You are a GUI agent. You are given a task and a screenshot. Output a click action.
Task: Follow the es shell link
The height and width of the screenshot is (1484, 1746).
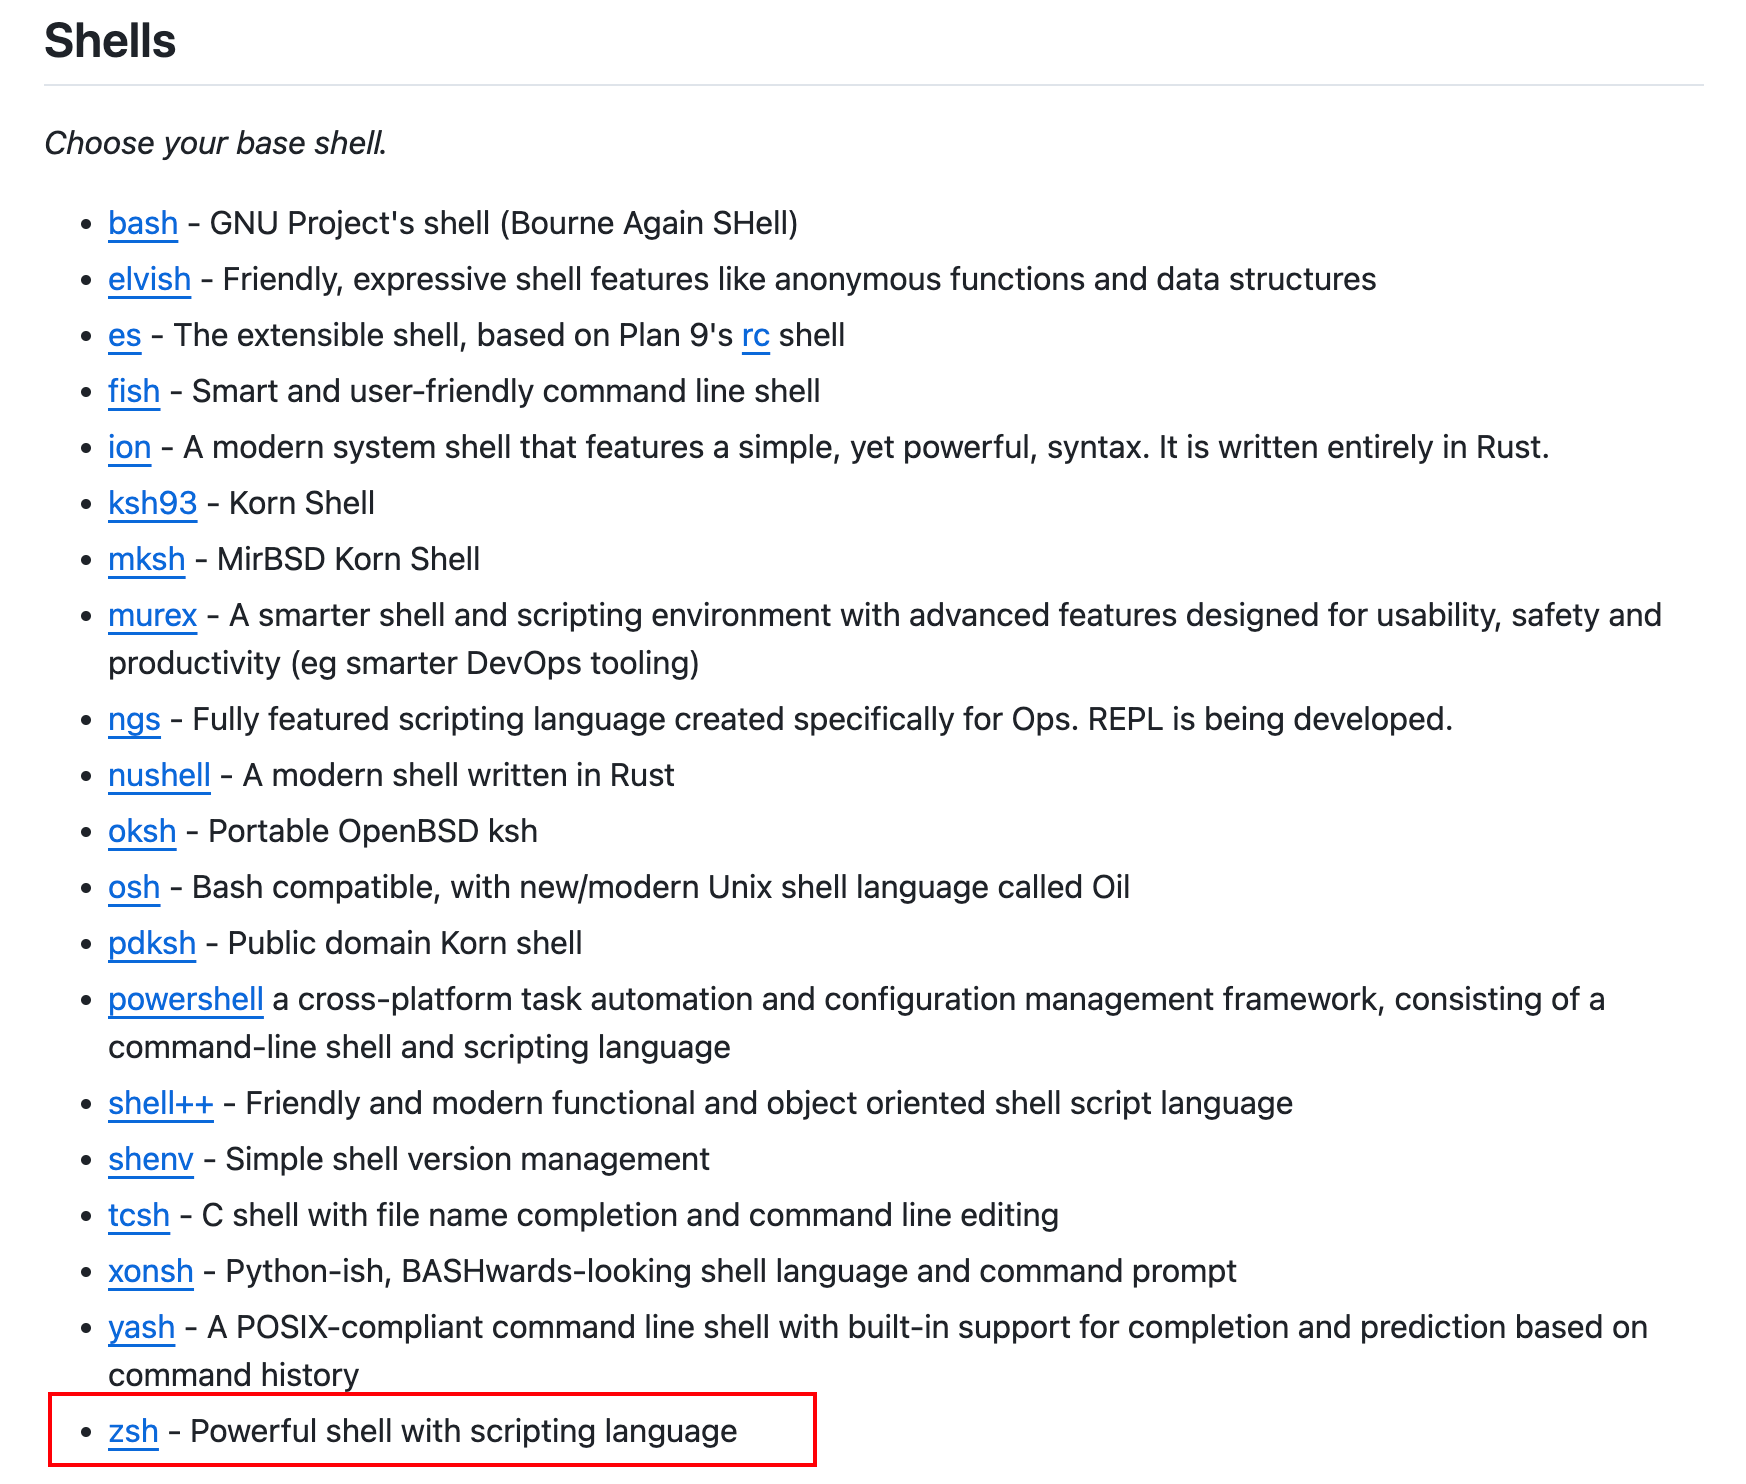click(x=124, y=335)
